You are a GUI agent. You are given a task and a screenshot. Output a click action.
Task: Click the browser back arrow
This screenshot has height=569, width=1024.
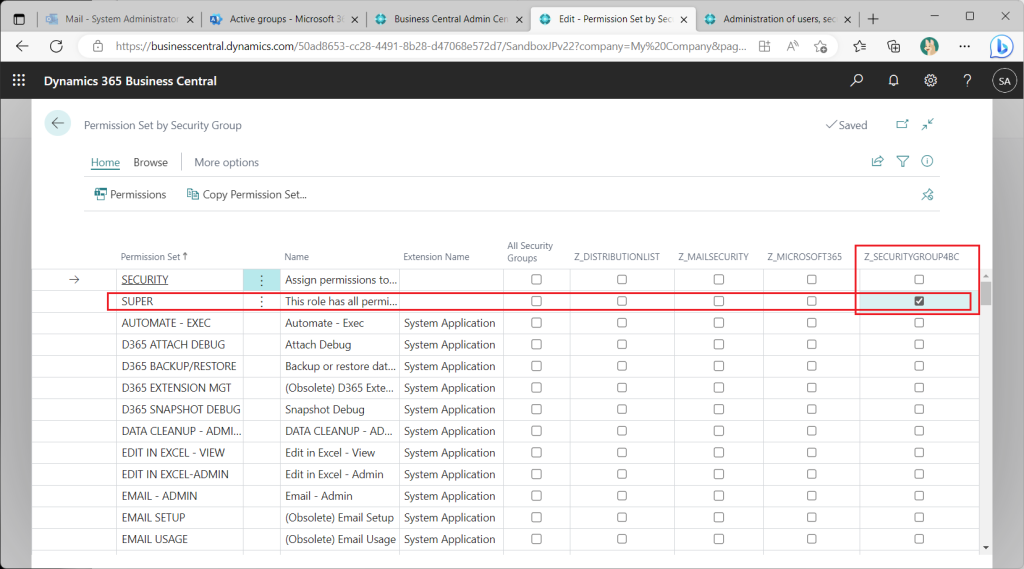pos(22,46)
